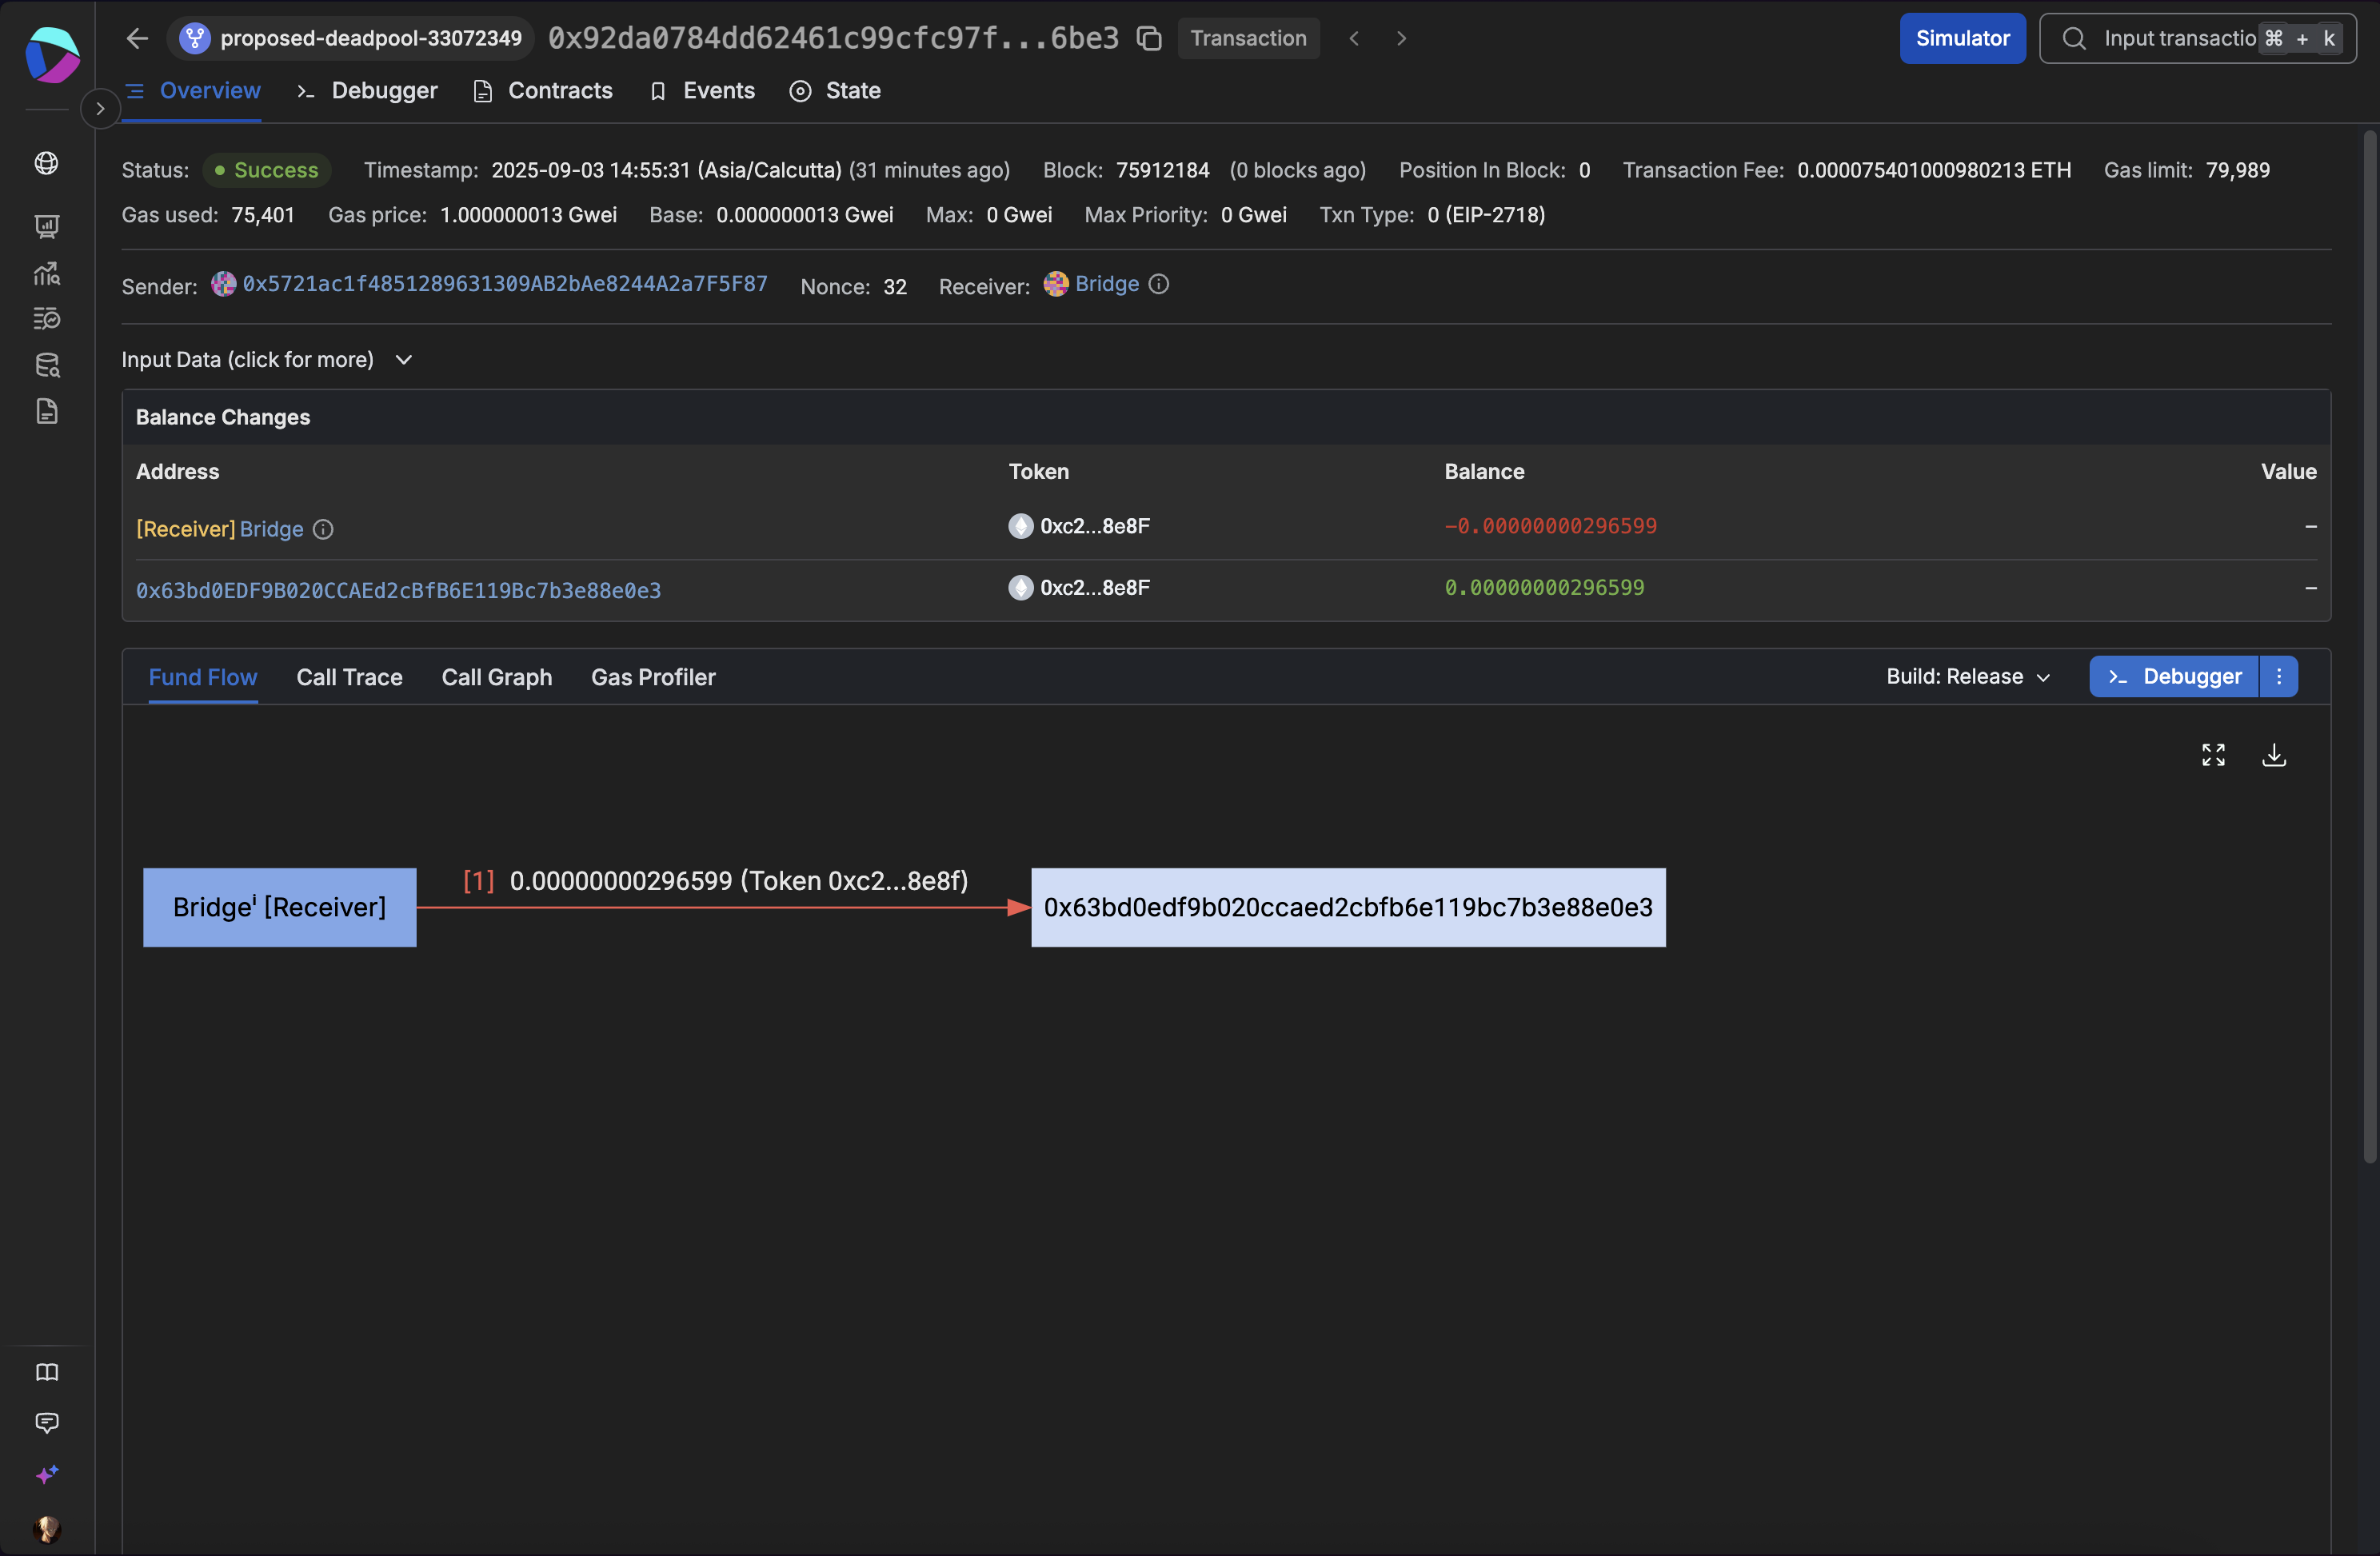
Task: Open the three-dot menu next to Debugger
Action: [x=2279, y=677]
